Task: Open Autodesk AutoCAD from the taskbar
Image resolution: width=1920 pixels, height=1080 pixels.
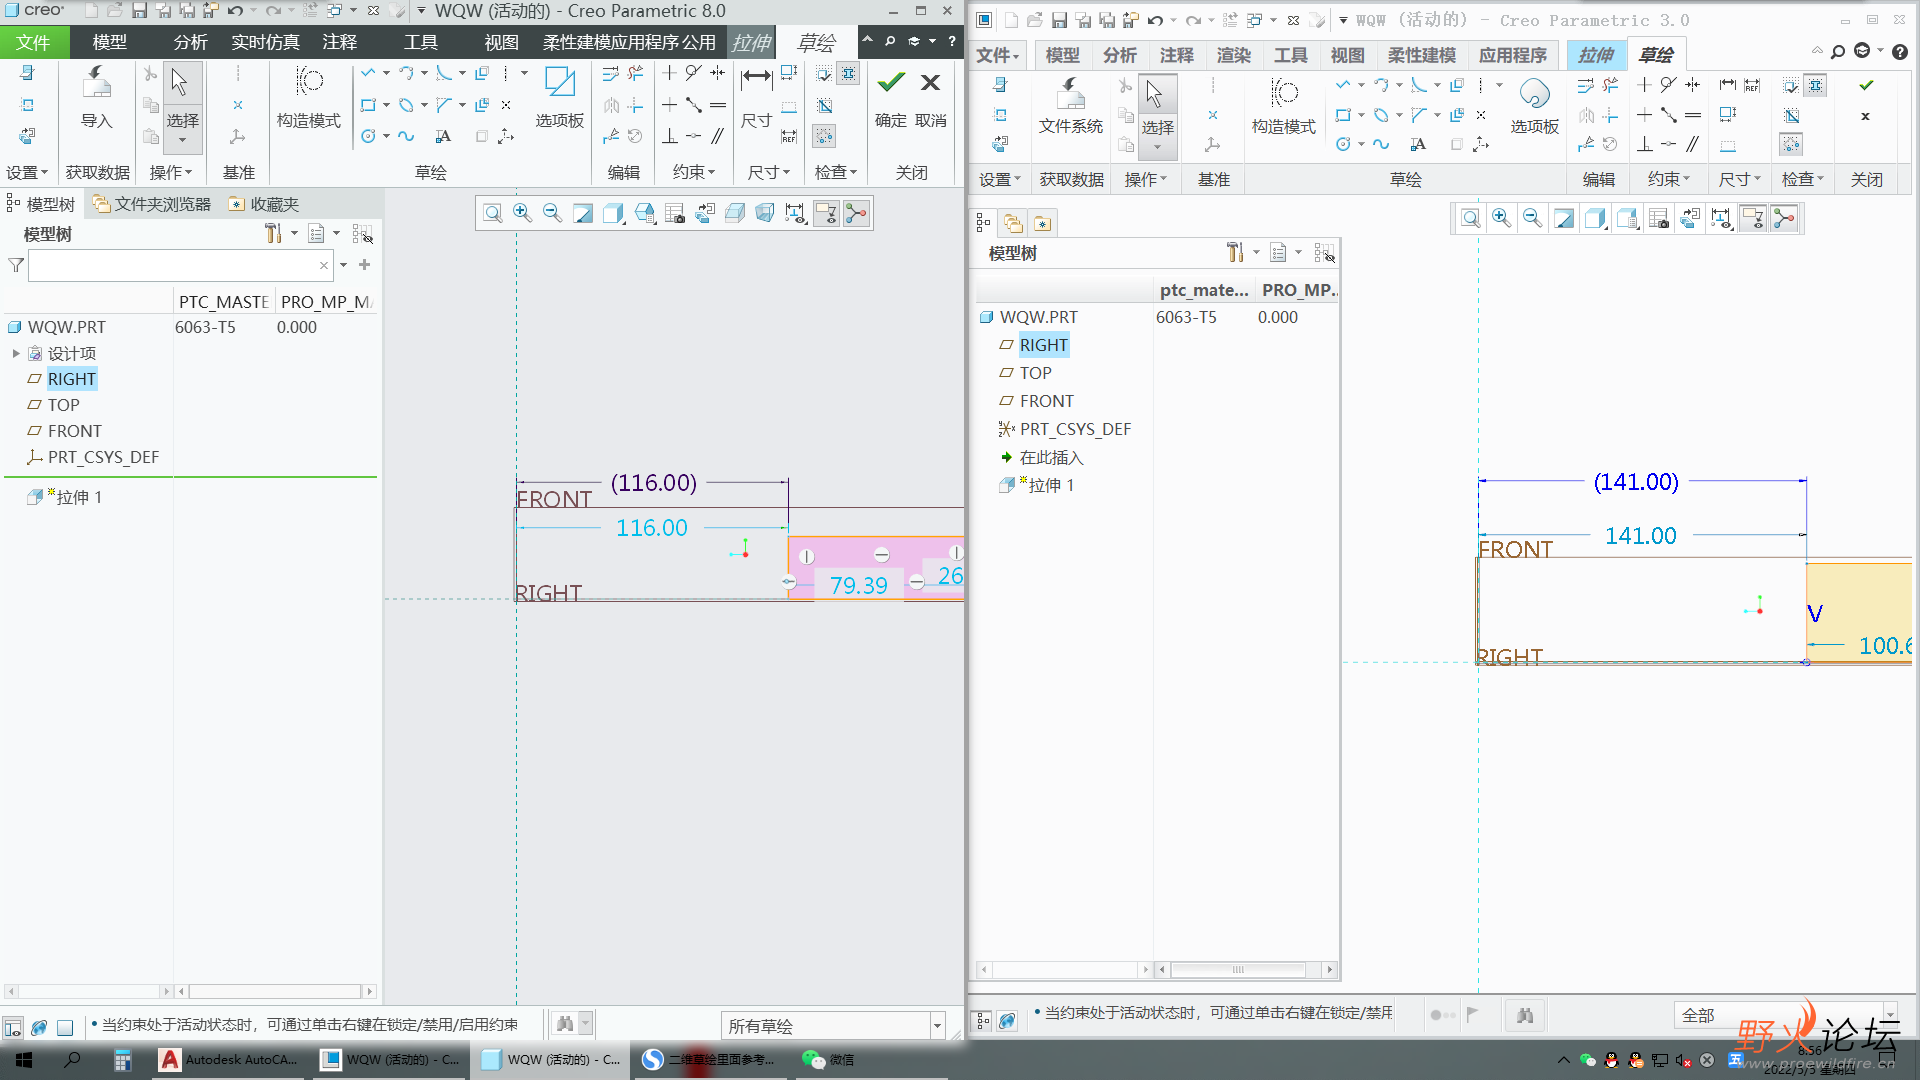Action: point(230,1059)
